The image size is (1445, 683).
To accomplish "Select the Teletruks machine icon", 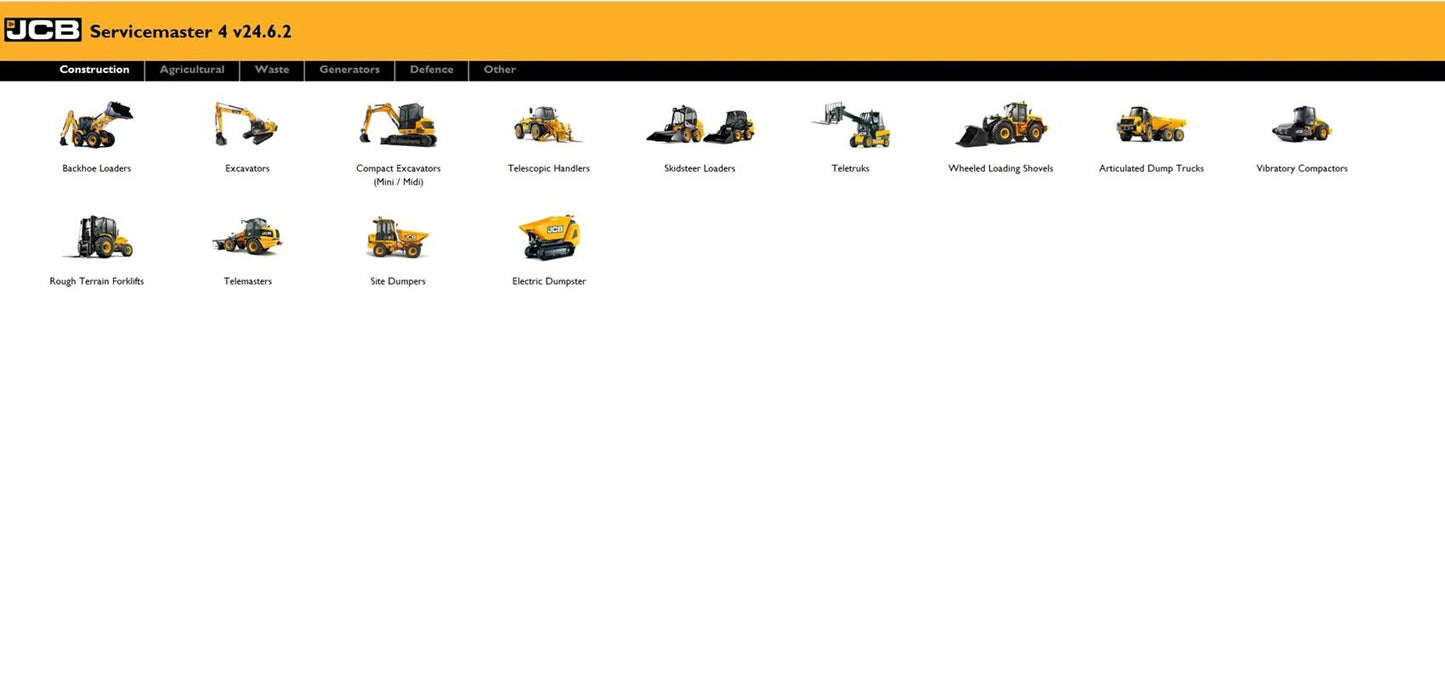I will click(851, 125).
